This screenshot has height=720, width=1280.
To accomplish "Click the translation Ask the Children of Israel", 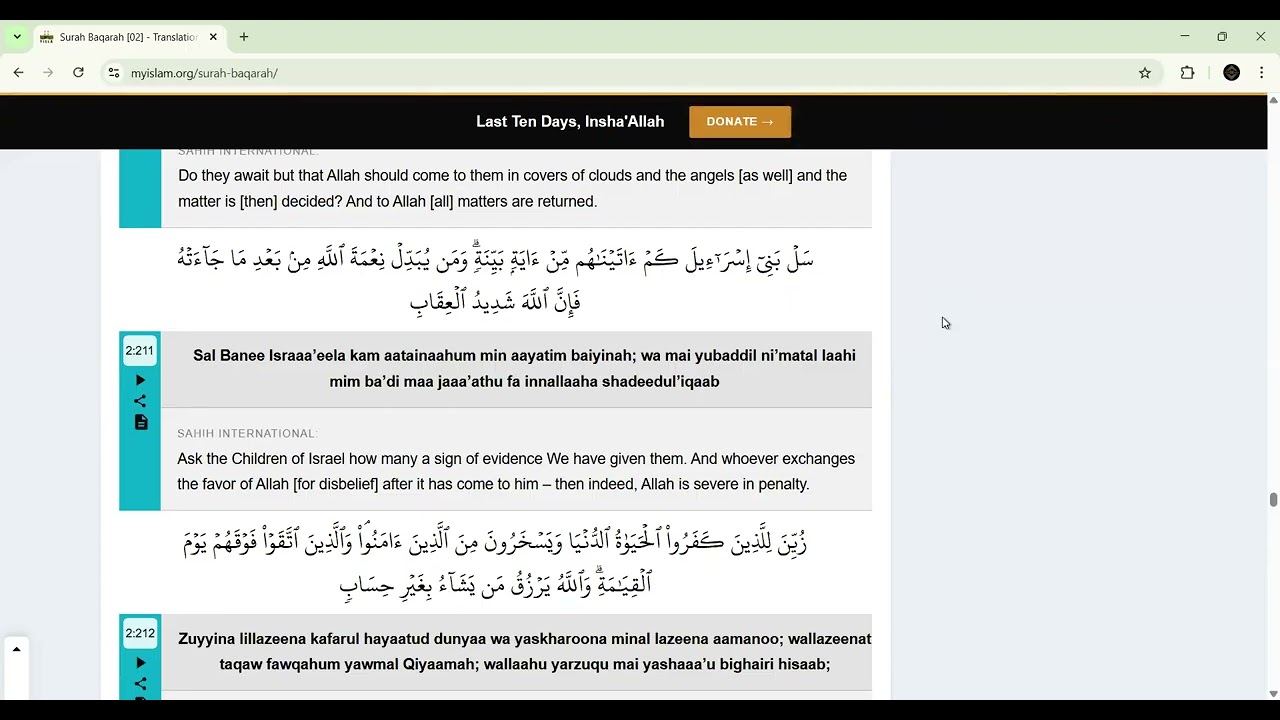I will tap(516, 472).
